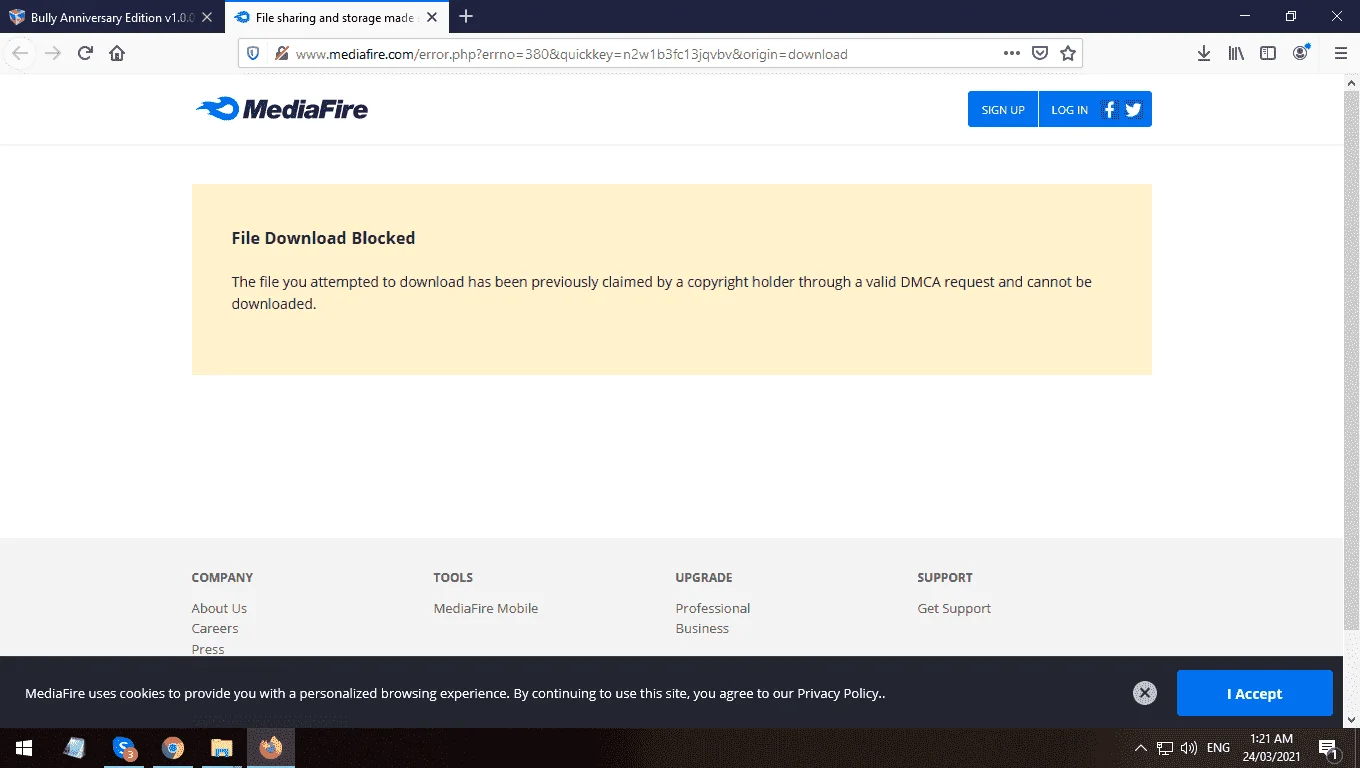
Task: Open the Twitter login icon
Action: pyautogui.click(x=1133, y=110)
